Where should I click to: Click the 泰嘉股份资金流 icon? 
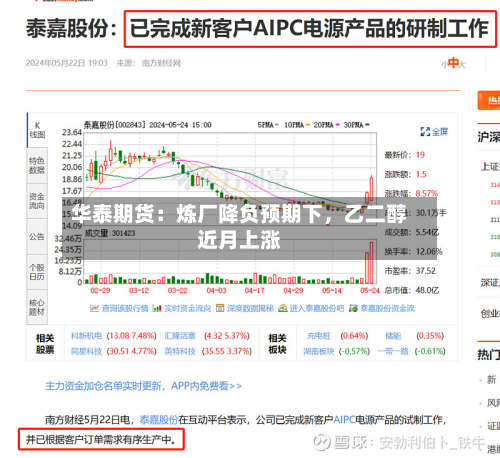pos(353,308)
